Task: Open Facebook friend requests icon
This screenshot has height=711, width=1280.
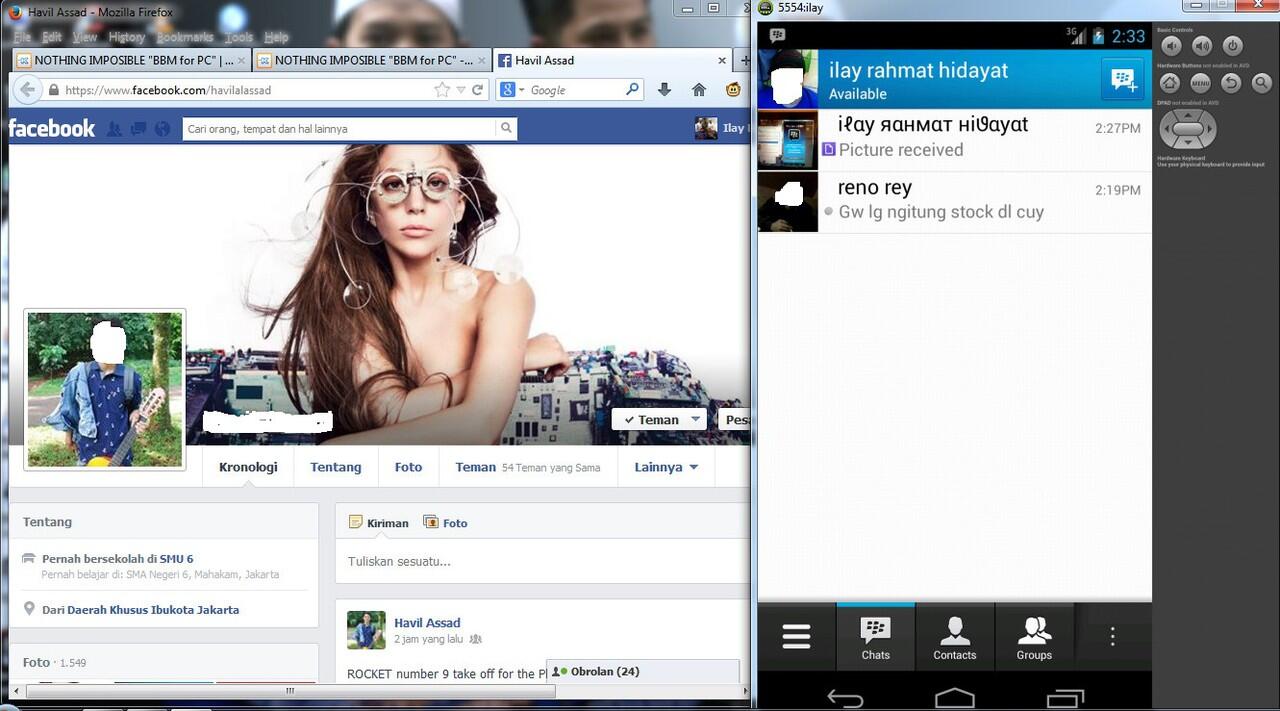Action: tap(115, 128)
